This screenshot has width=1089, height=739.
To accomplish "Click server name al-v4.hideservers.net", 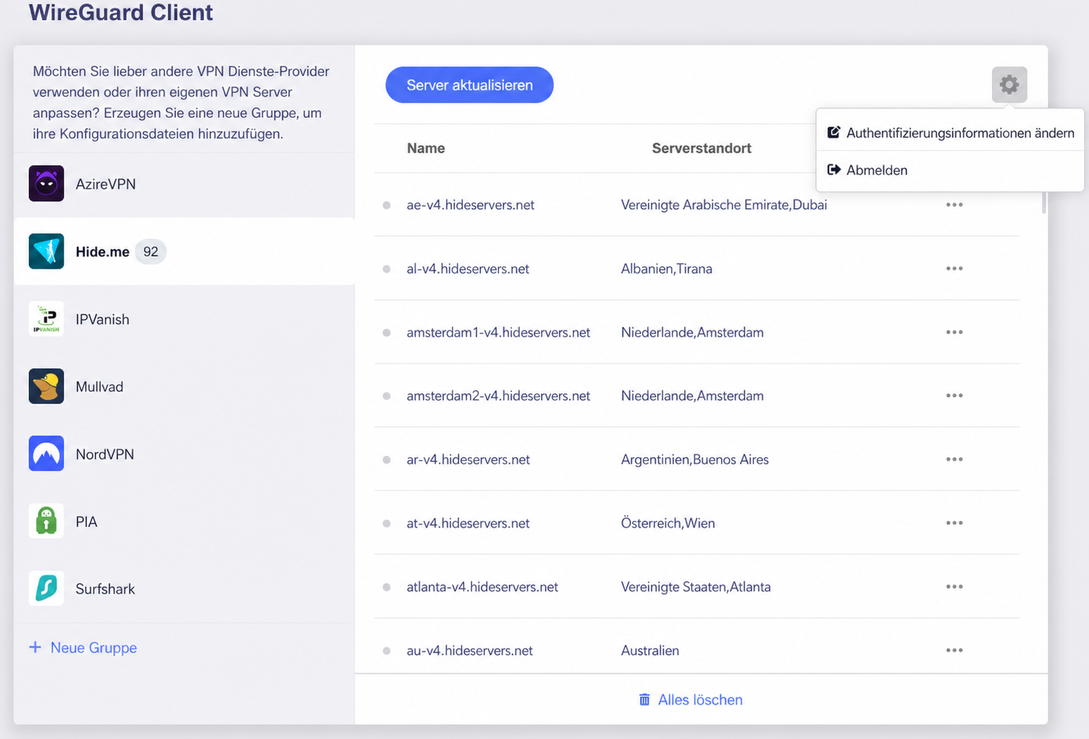I will pyautogui.click(x=467, y=269).
